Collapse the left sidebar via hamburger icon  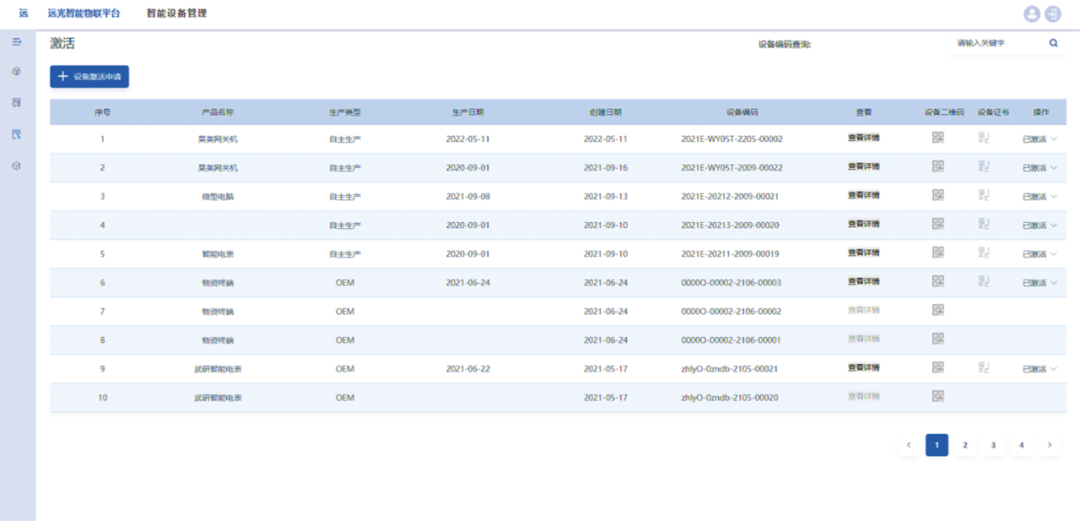[x=16, y=42]
